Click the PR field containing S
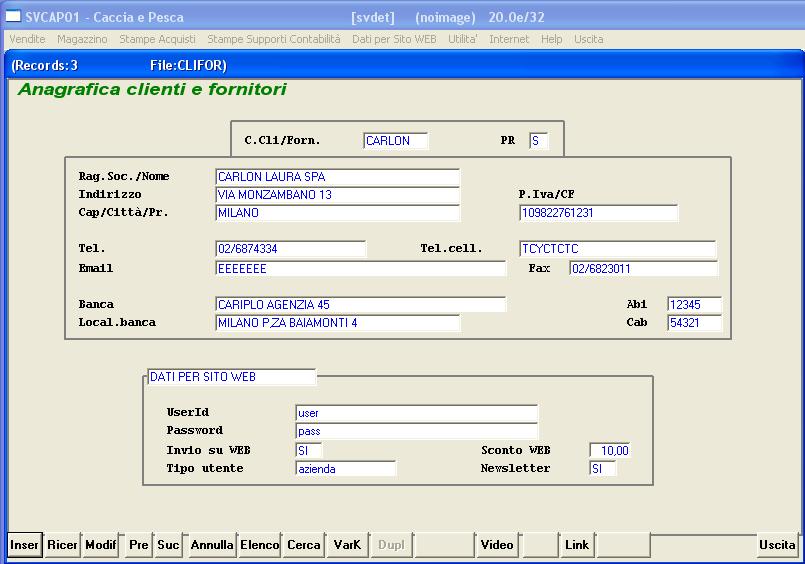This screenshot has width=805, height=564. tap(539, 141)
